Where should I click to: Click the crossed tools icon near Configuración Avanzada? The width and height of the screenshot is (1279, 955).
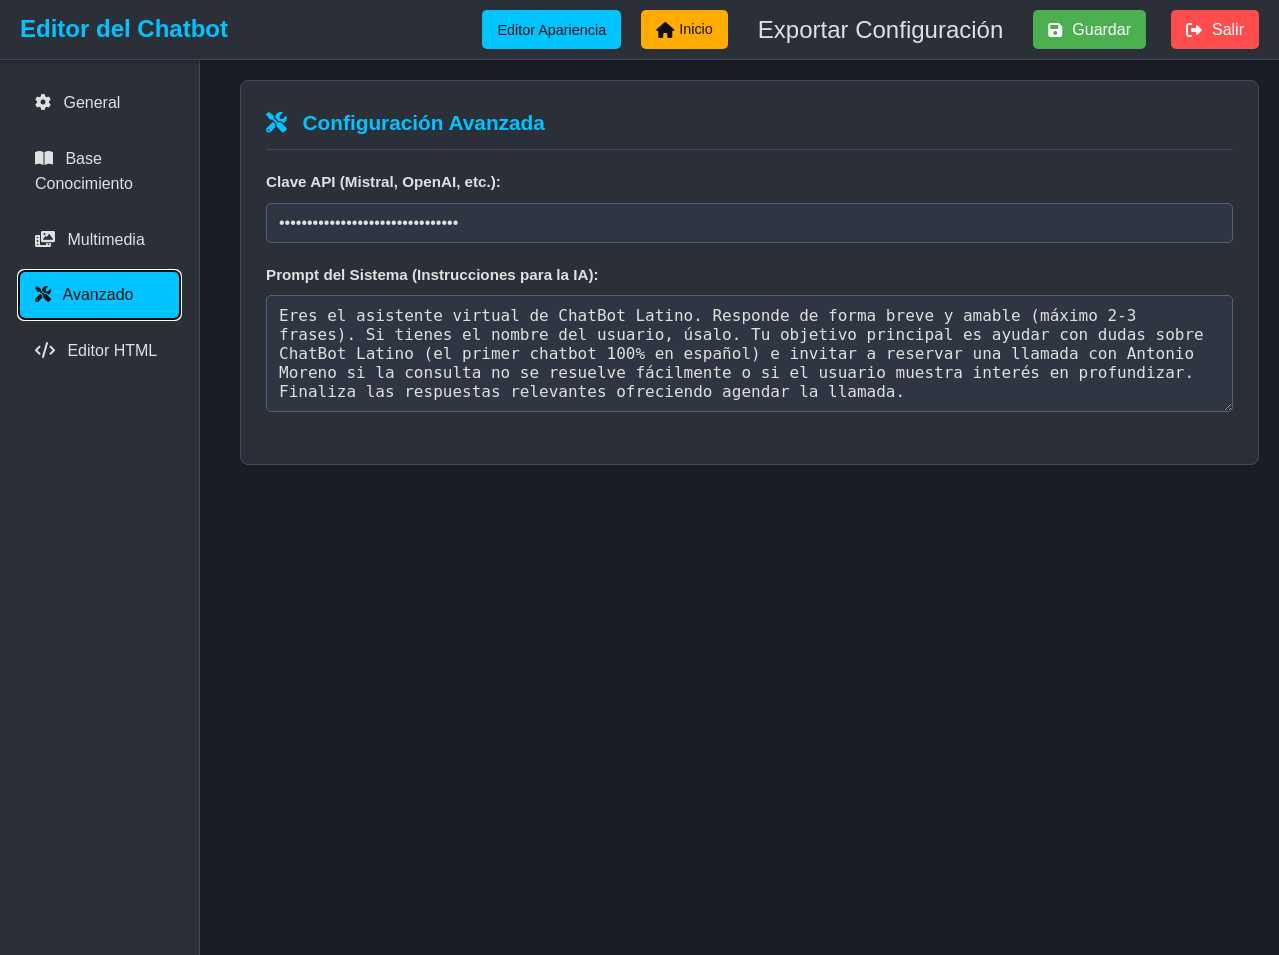pyautogui.click(x=277, y=121)
